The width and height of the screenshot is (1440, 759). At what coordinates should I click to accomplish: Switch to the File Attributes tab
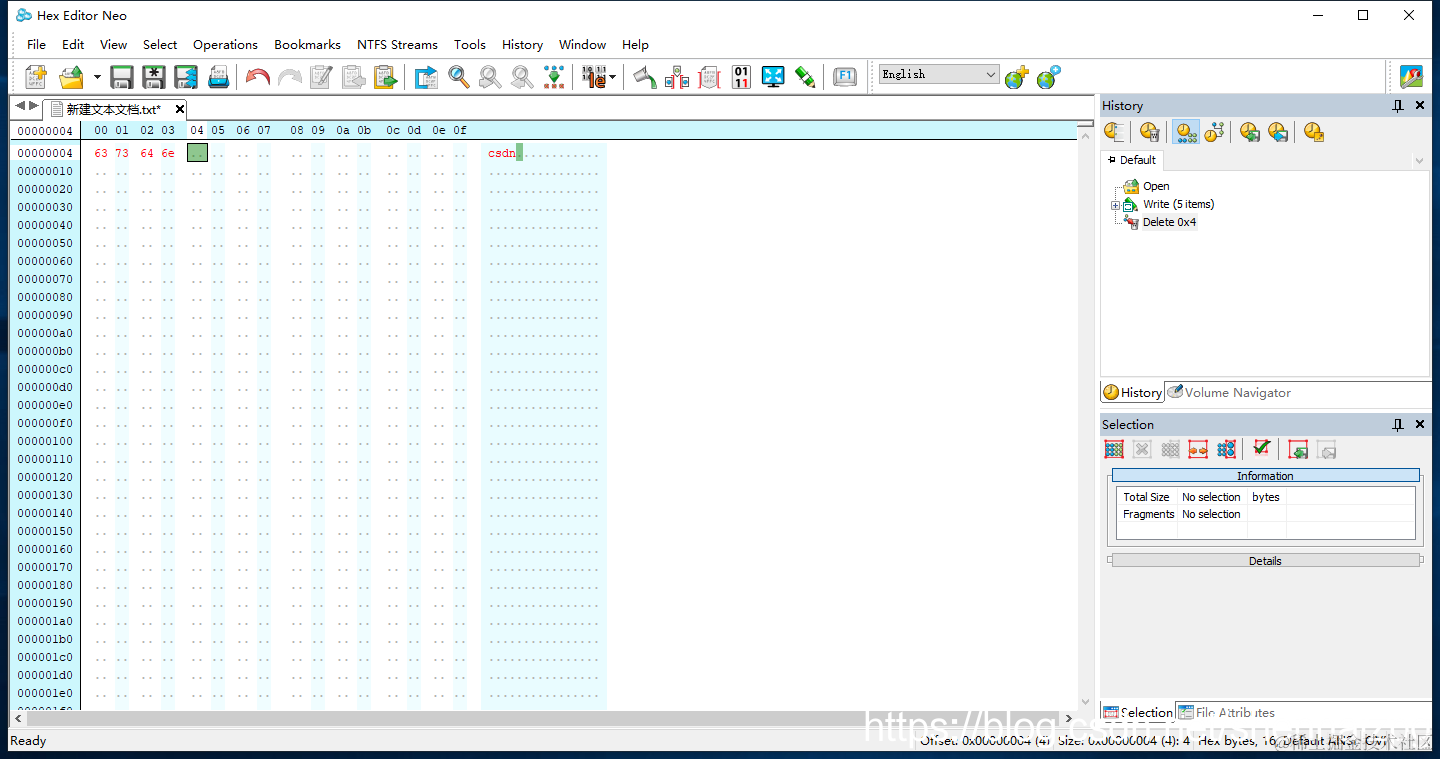click(x=1226, y=712)
